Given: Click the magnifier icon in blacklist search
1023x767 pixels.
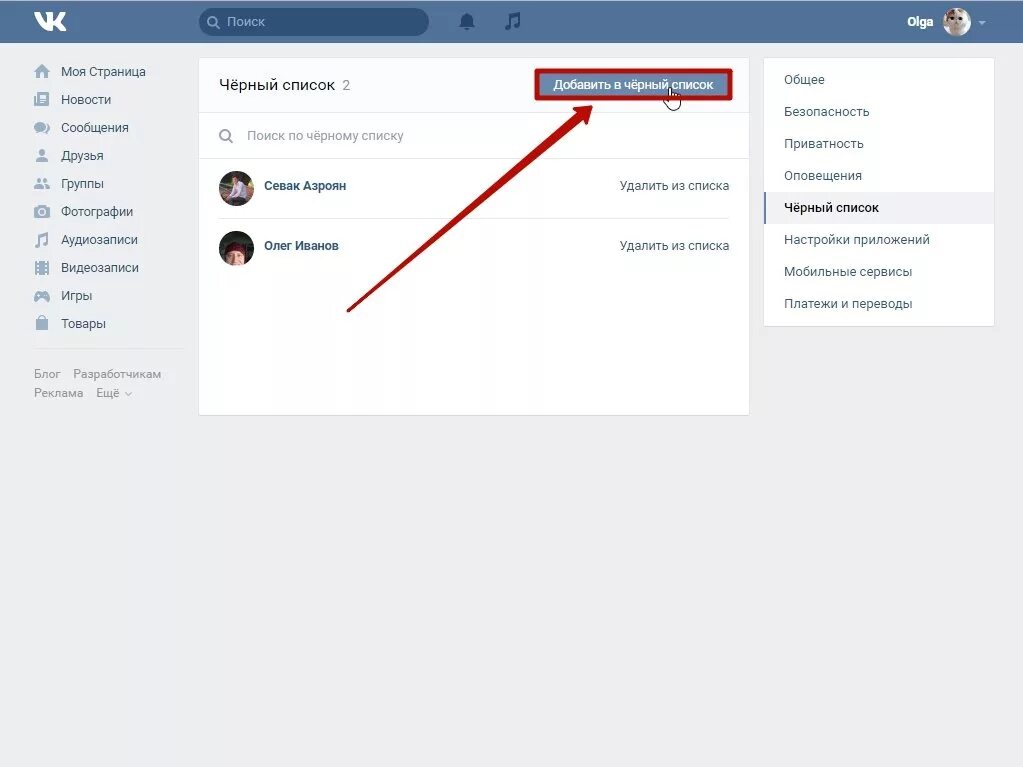Looking at the screenshot, I should click(x=226, y=136).
